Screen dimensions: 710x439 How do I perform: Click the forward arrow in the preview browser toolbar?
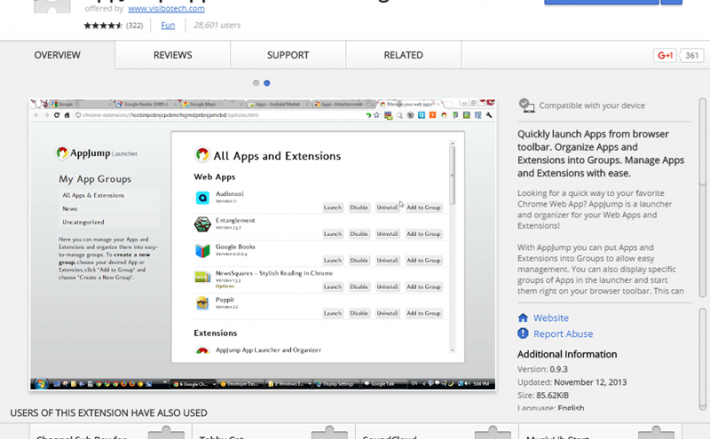click(46, 115)
